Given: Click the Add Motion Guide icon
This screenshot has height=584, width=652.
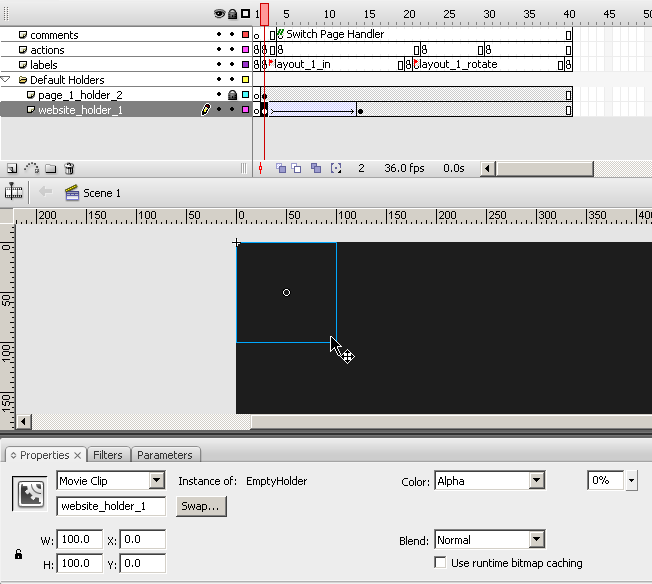Looking at the screenshot, I should [x=31, y=169].
